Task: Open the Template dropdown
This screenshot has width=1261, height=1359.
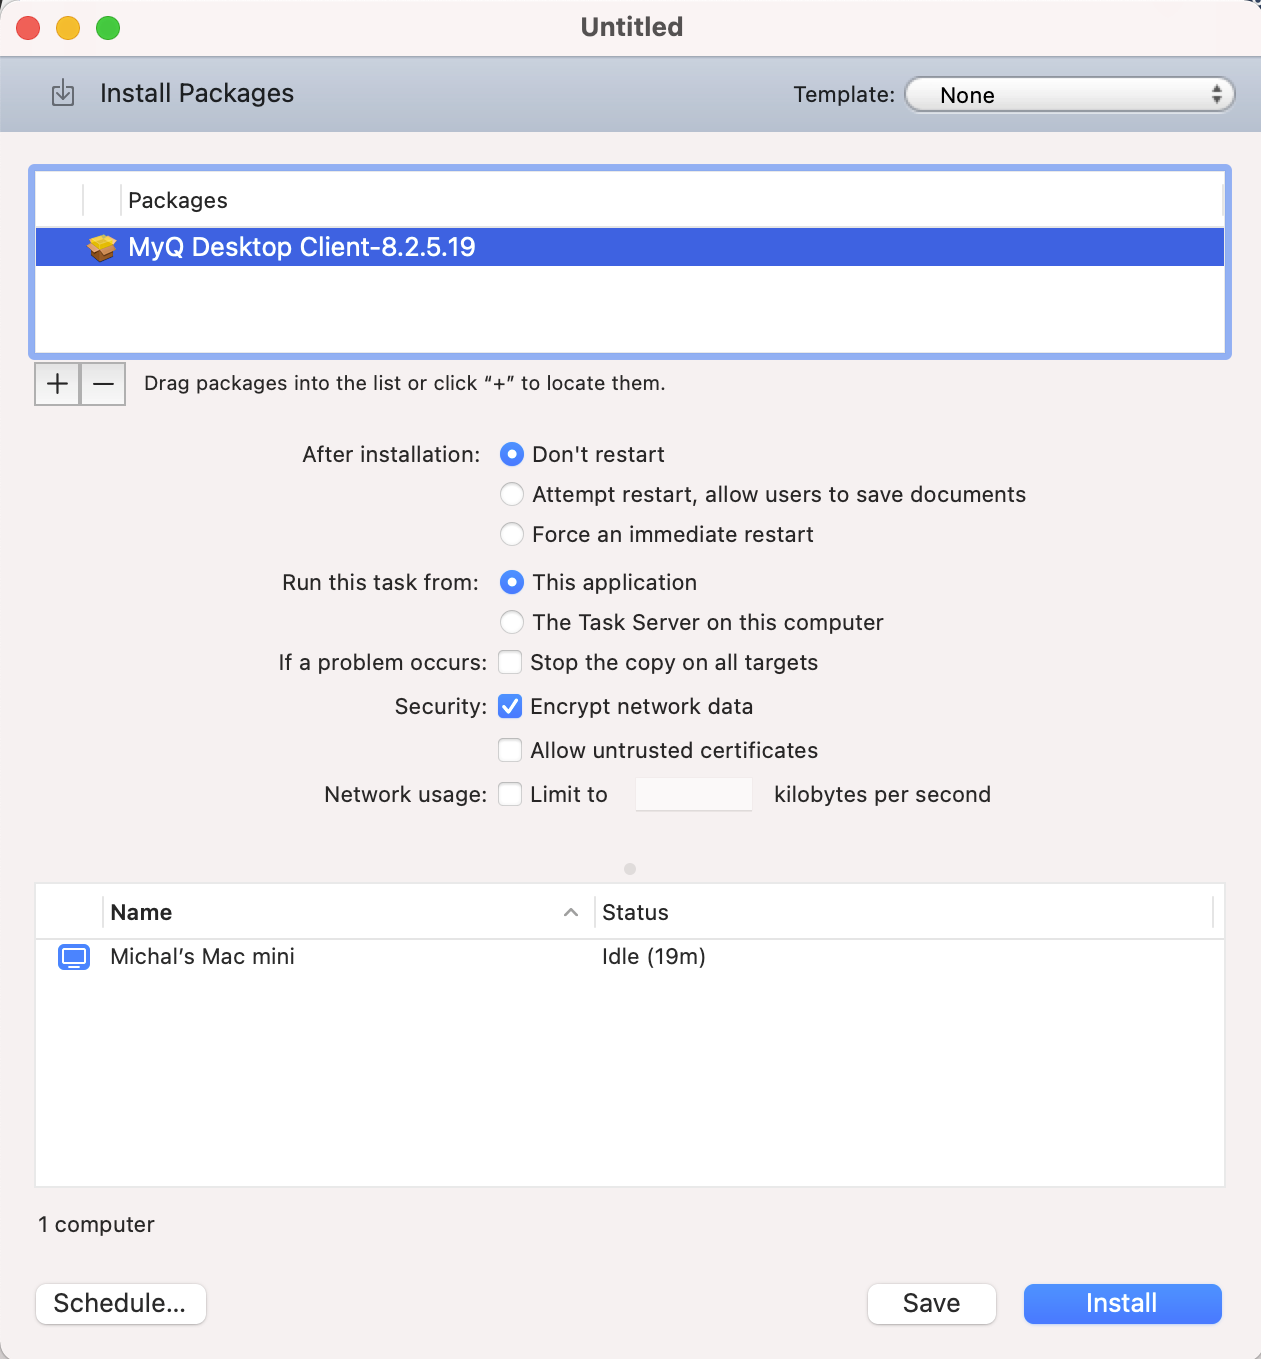Action: (1069, 94)
